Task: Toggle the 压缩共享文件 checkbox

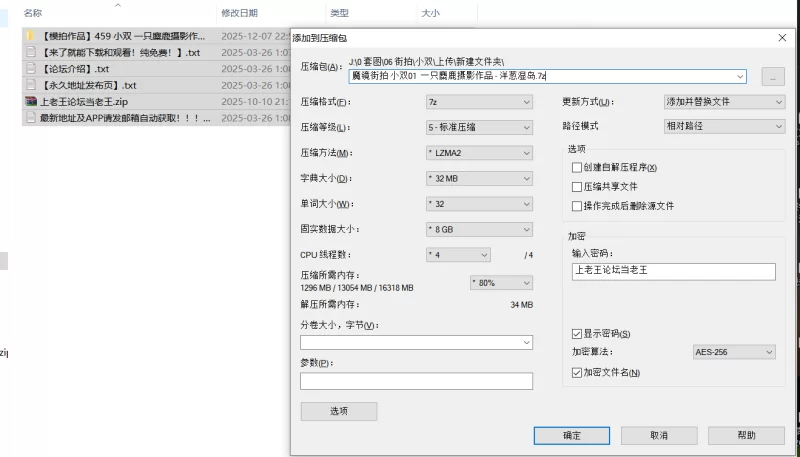Action: 577,187
